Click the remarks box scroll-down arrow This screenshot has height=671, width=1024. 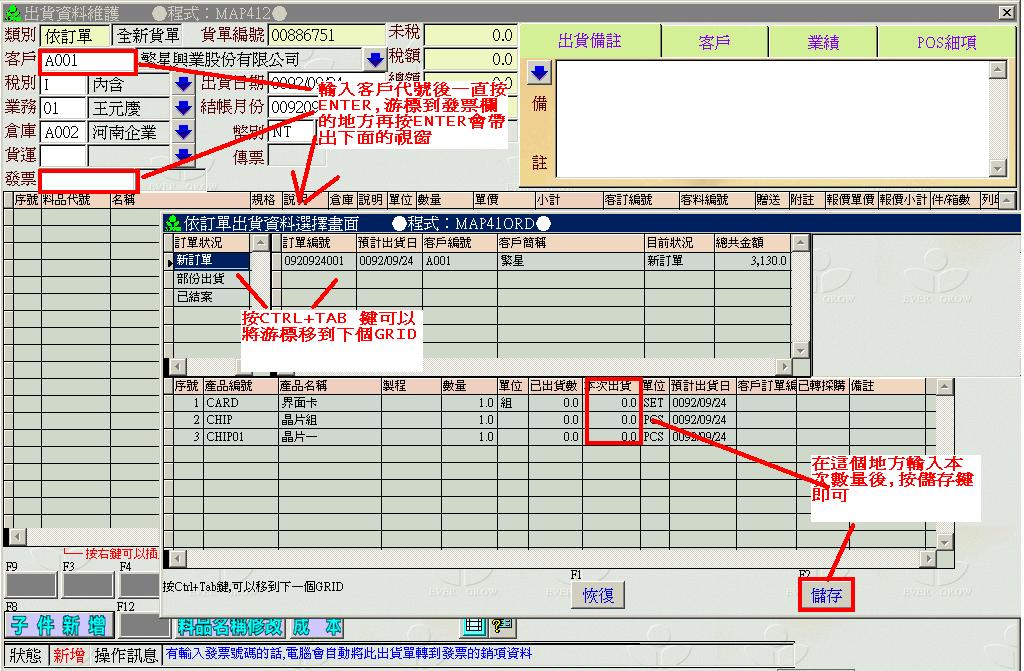pyautogui.click(x=996, y=168)
